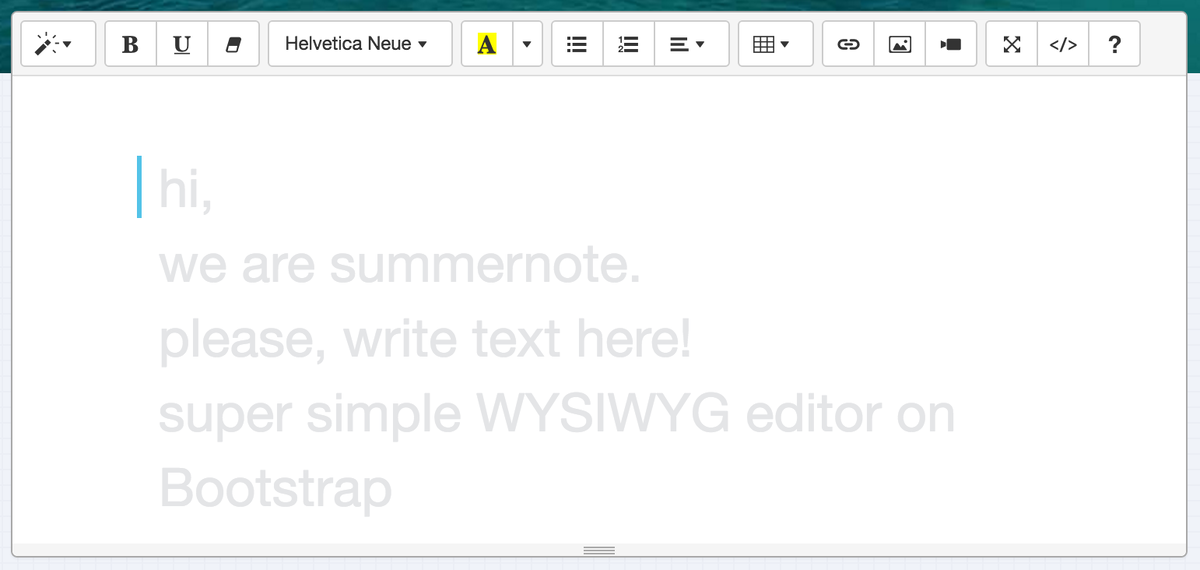Open the Helvetica Neue font dropdown
The height and width of the screenshot is (570, 1200).
pos(360,44)
